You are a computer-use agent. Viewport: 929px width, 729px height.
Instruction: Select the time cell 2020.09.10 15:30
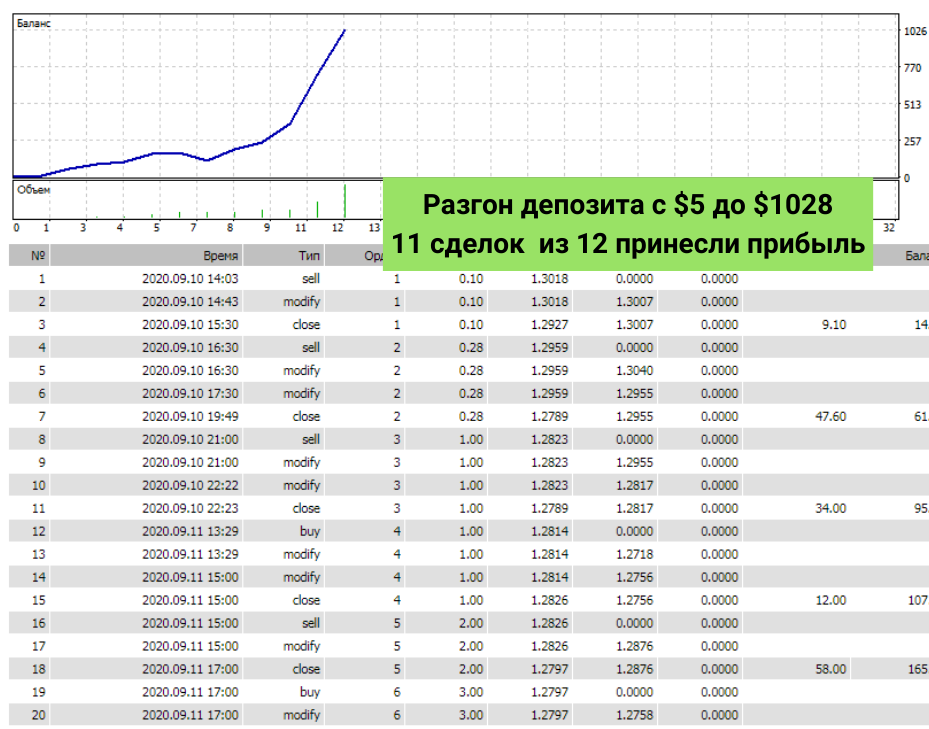[x=190, y=325]
